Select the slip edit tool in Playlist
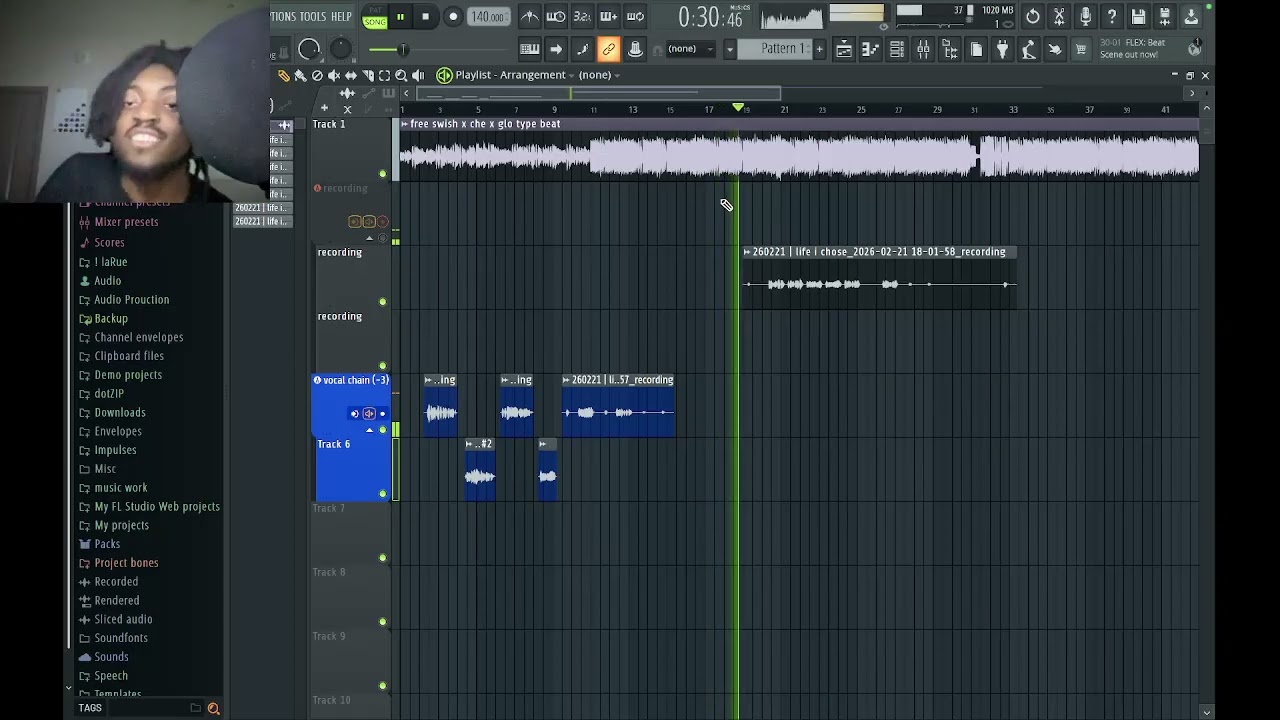Screen dimensions: 1280x720 pyautogui.click(x=351, y=76)
